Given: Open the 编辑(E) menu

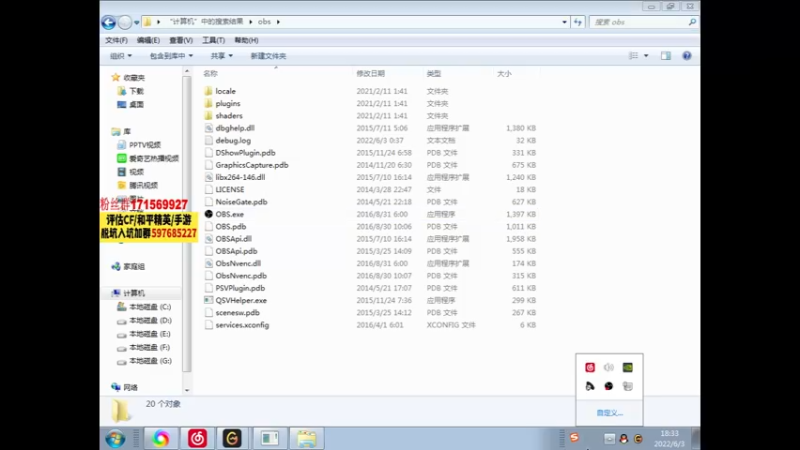Looking at the screenshot, I should (148, 40).
